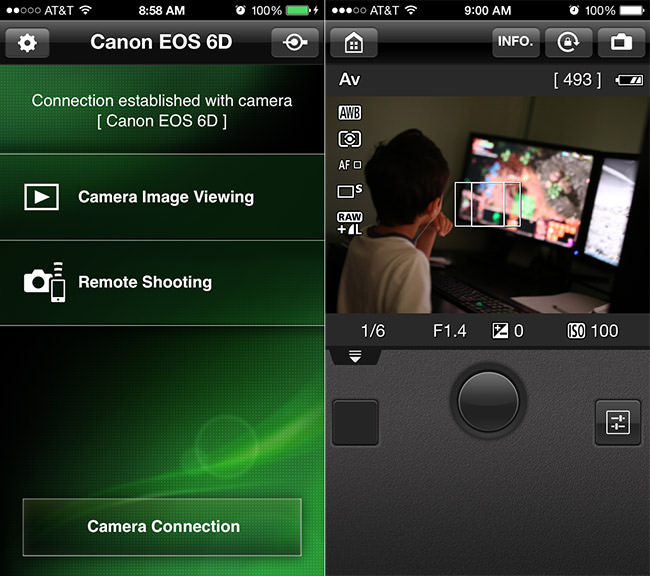The image size is (650, 576).
Task: Tap the camera battery level icon
Action: pyautogui.click(x=630, y=80)
